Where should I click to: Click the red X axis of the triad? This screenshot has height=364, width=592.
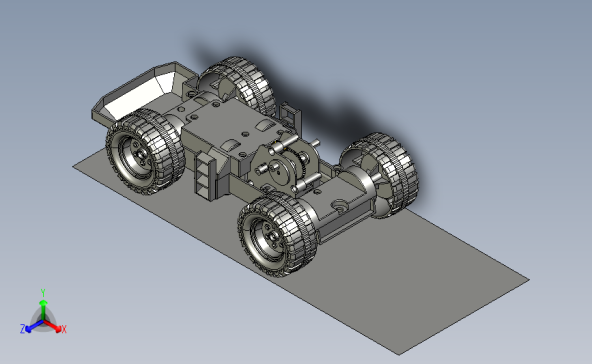(53, 326)
